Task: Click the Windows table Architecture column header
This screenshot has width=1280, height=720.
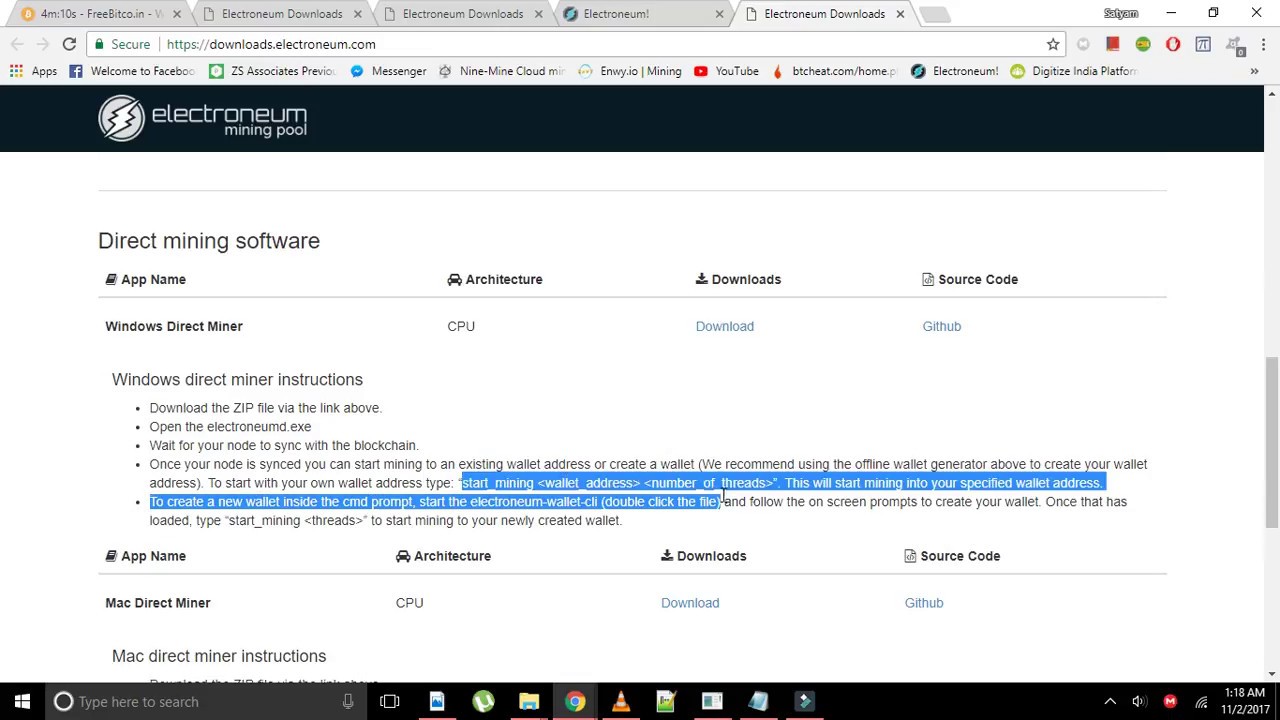Action: 495,279
